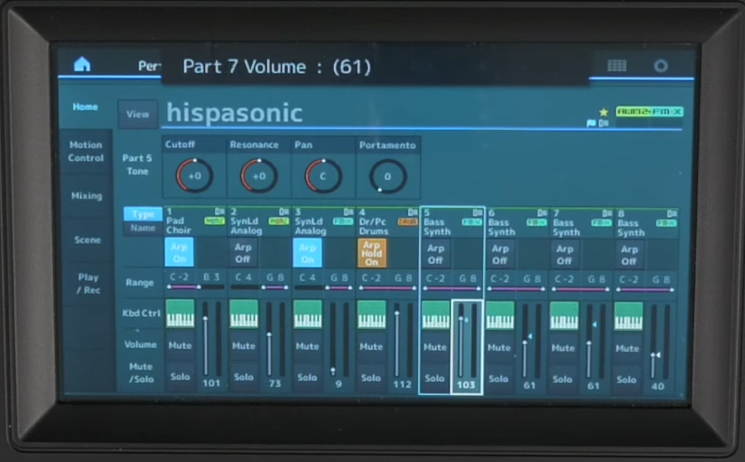Tap the Part 8 keyboard control icon
This screenshot has height=462, width=745.
(628, 315)
